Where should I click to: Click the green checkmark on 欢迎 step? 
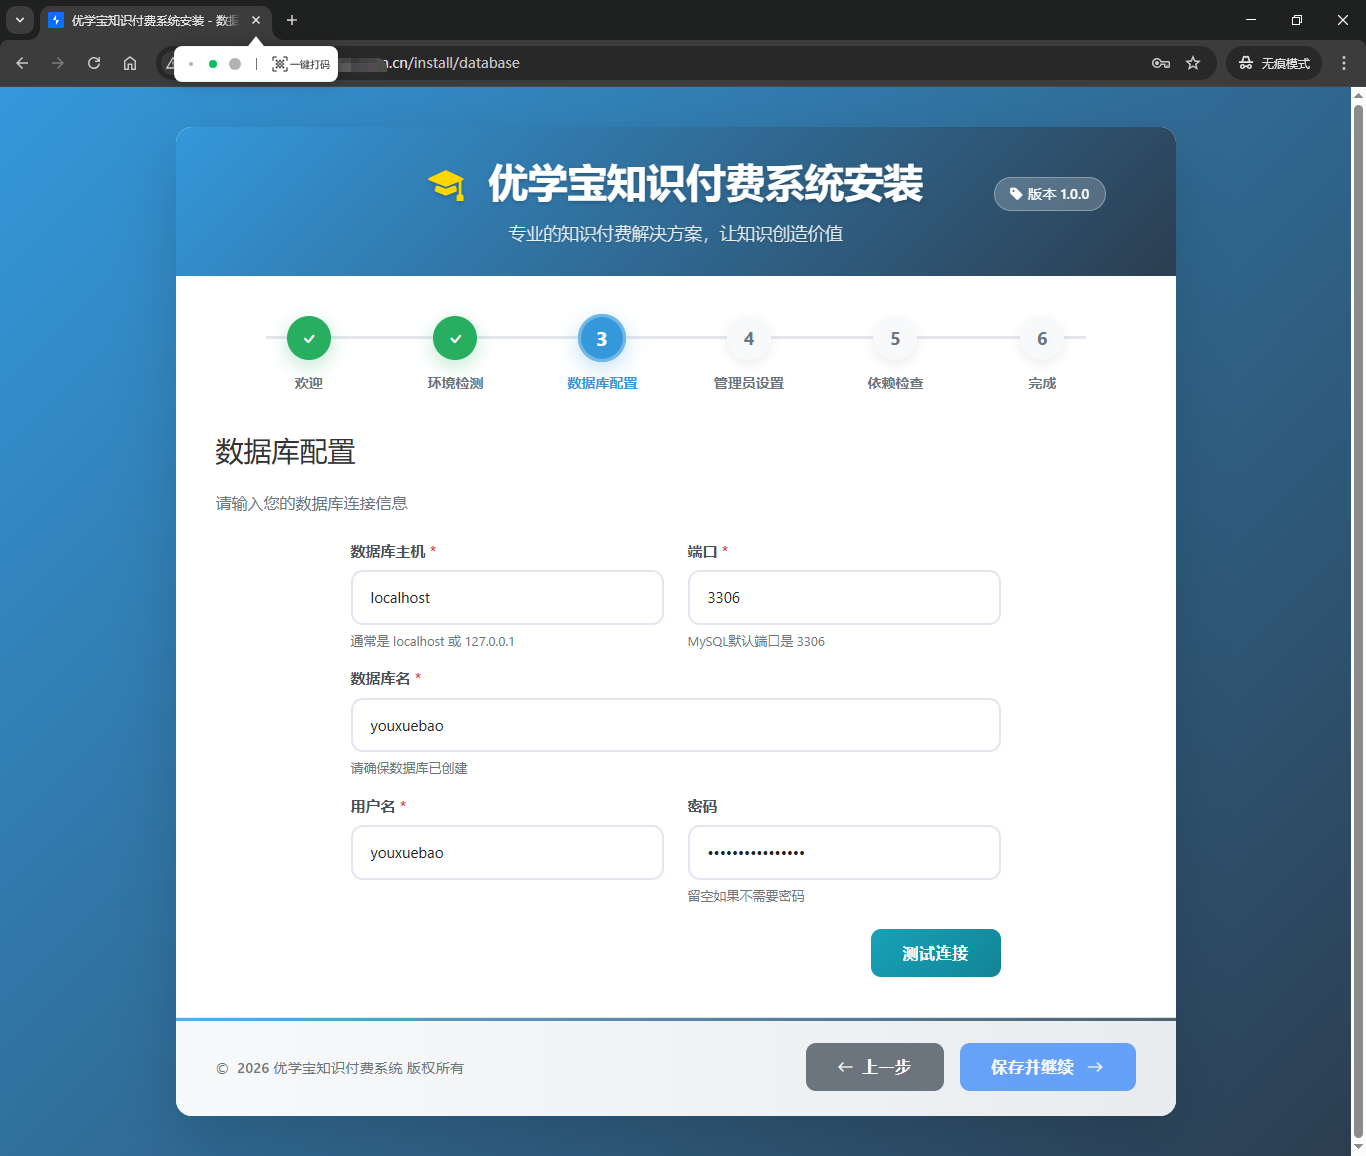point(308,338)
